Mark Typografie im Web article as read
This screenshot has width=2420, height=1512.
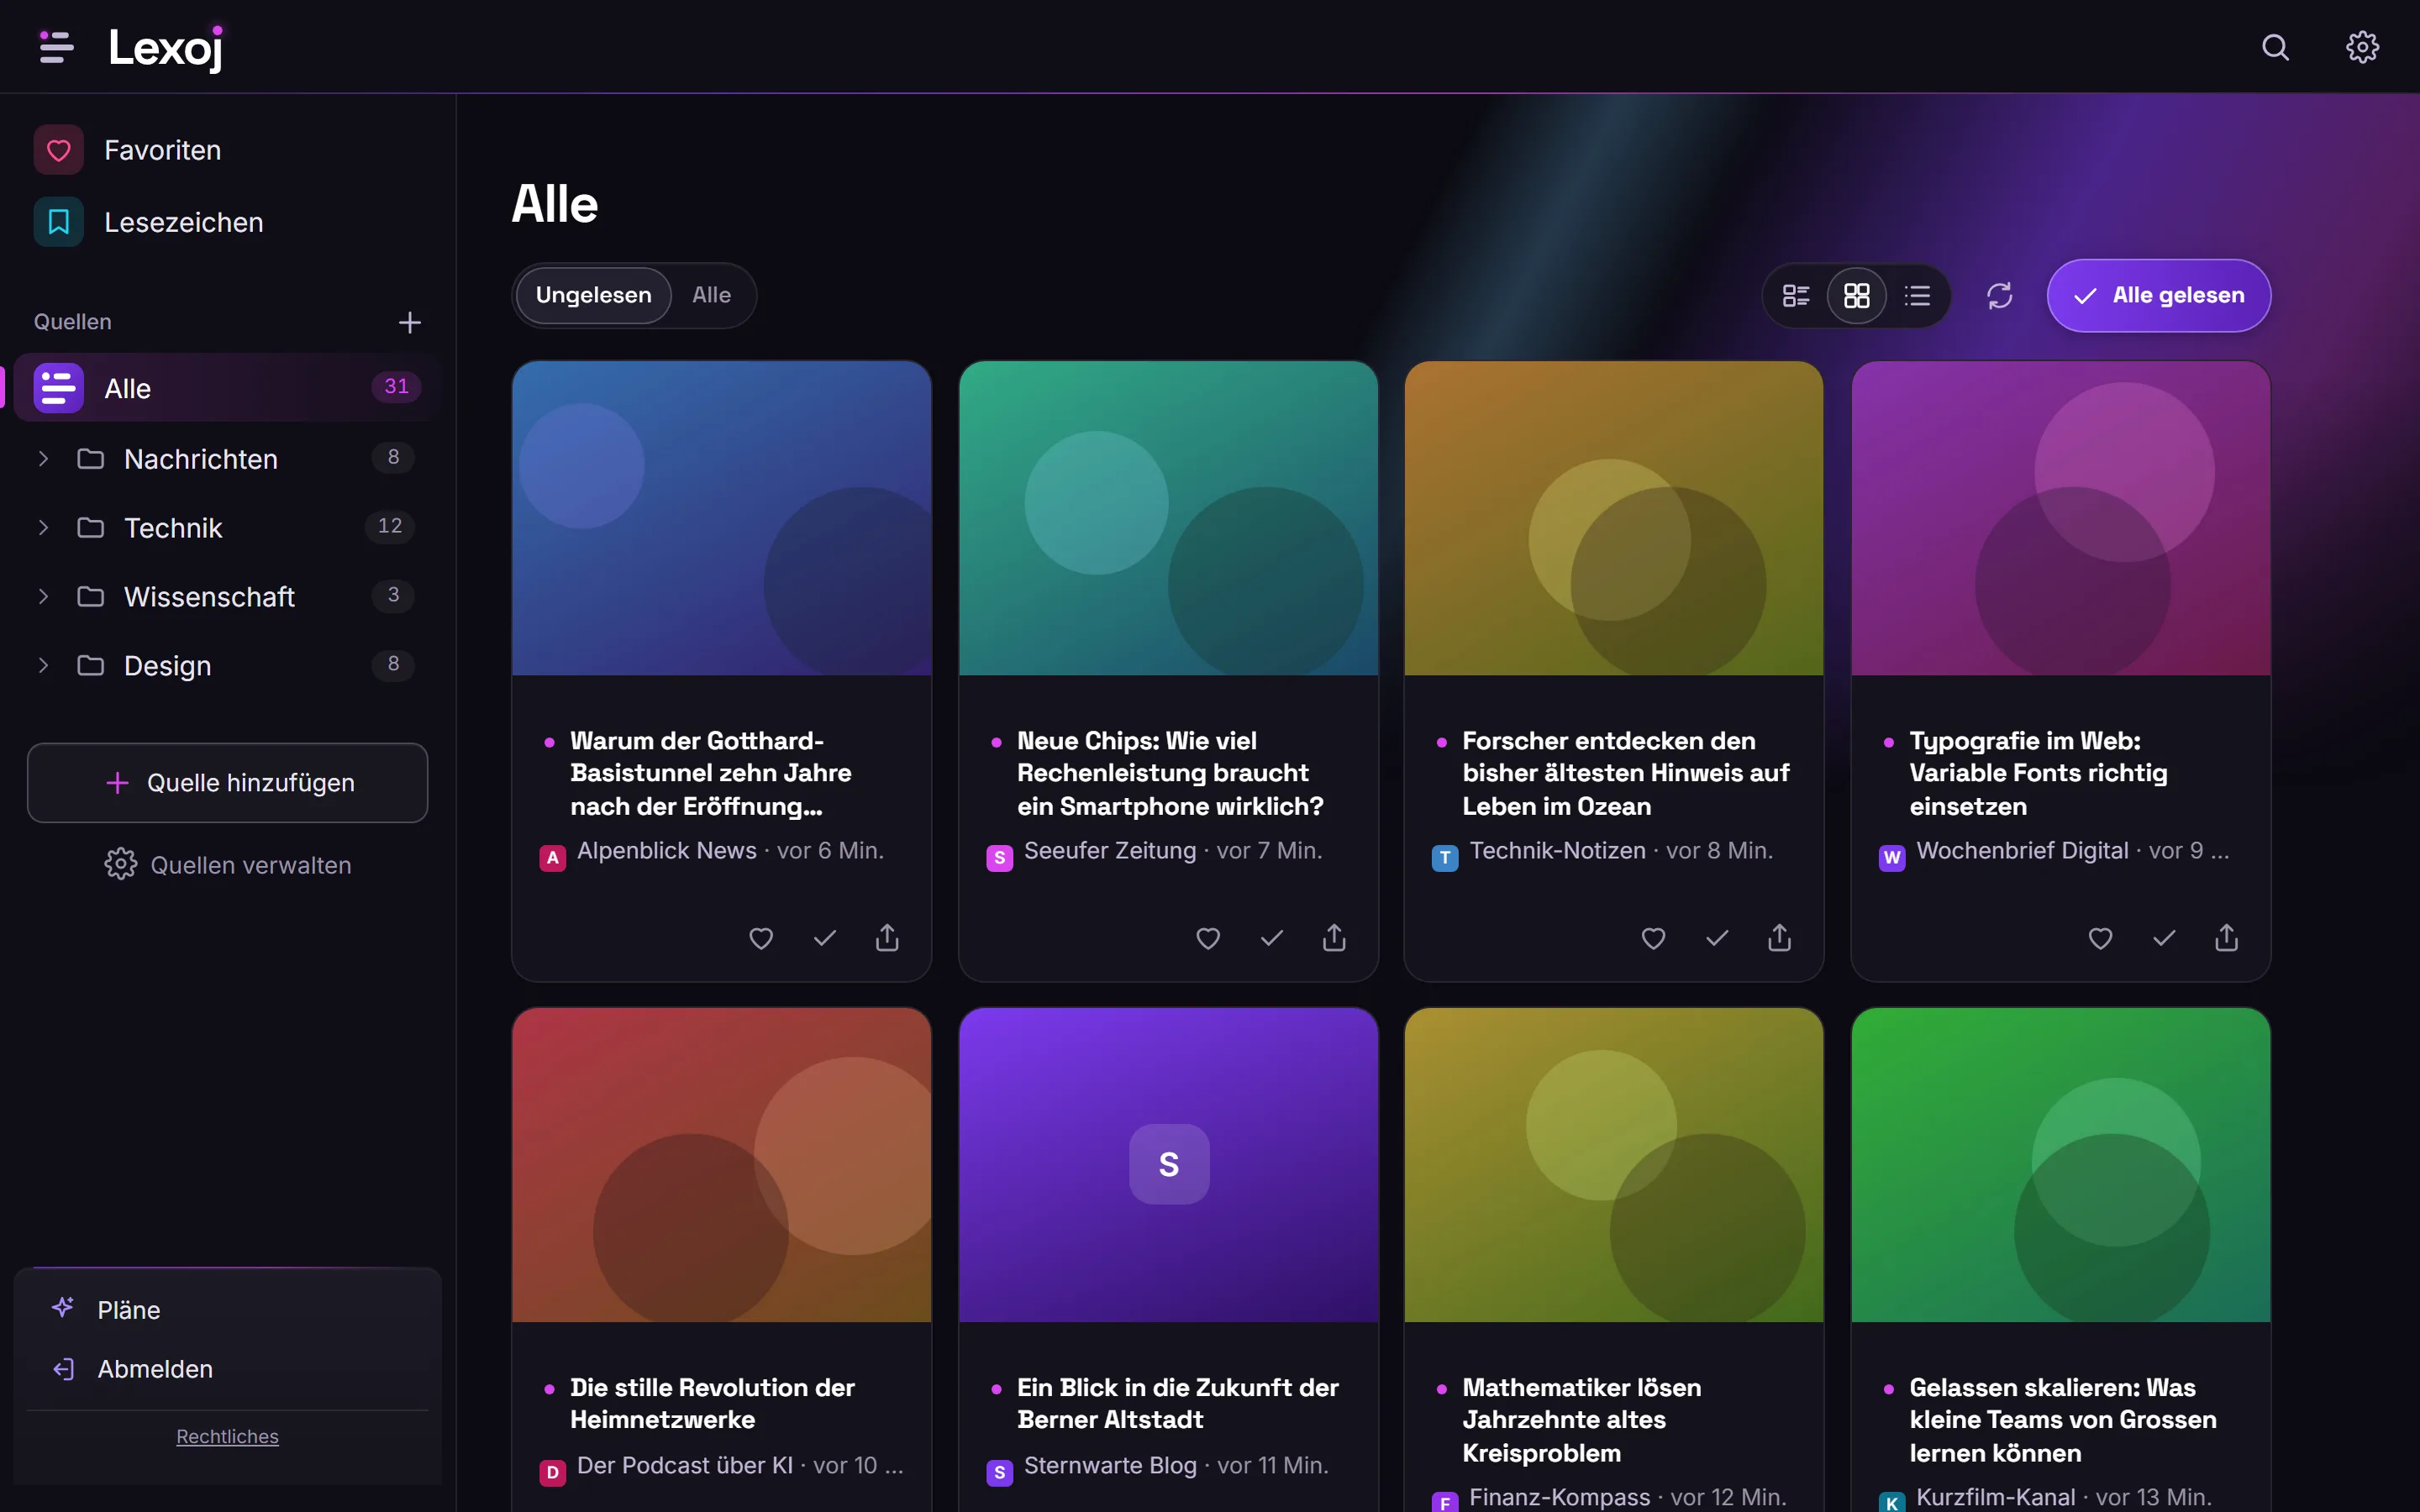pos(2163,938)
